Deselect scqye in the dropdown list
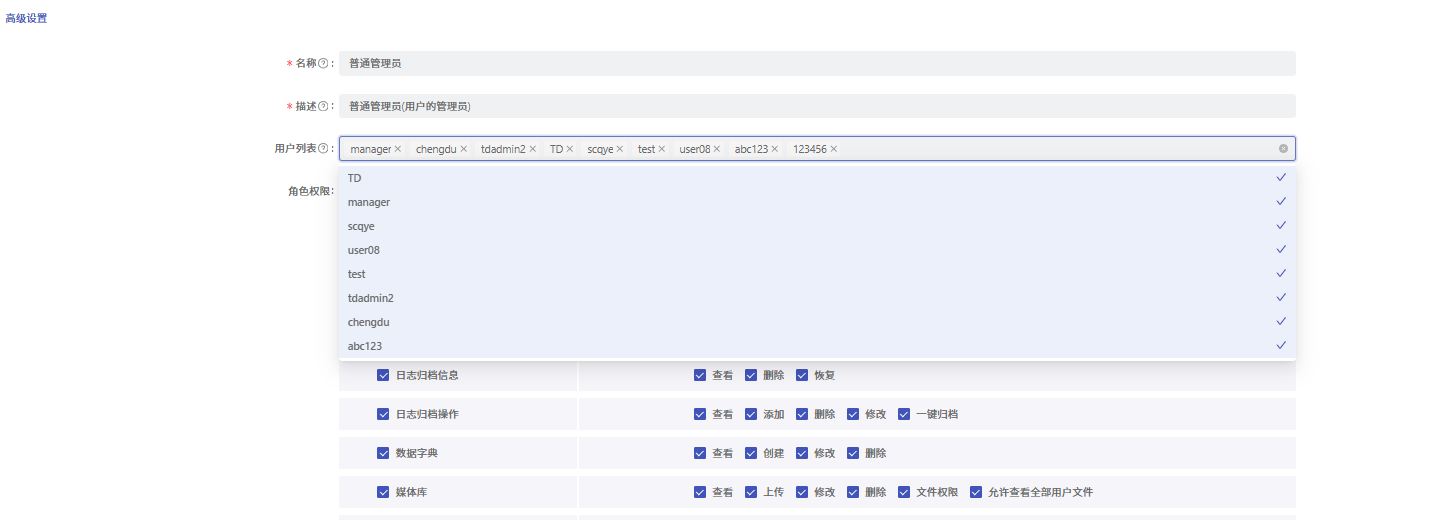This screenshot has height=520, width=1430. (817, 226)
